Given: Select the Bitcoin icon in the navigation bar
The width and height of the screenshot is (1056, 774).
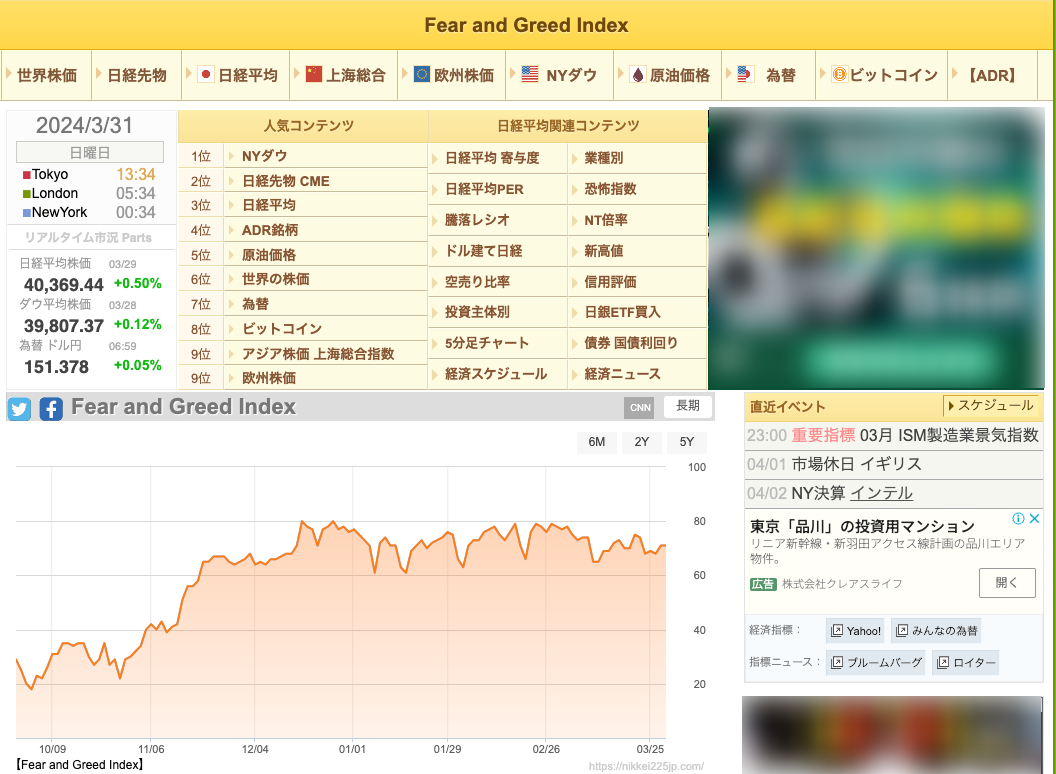Looking at the screenshot, I should point(838,74).
